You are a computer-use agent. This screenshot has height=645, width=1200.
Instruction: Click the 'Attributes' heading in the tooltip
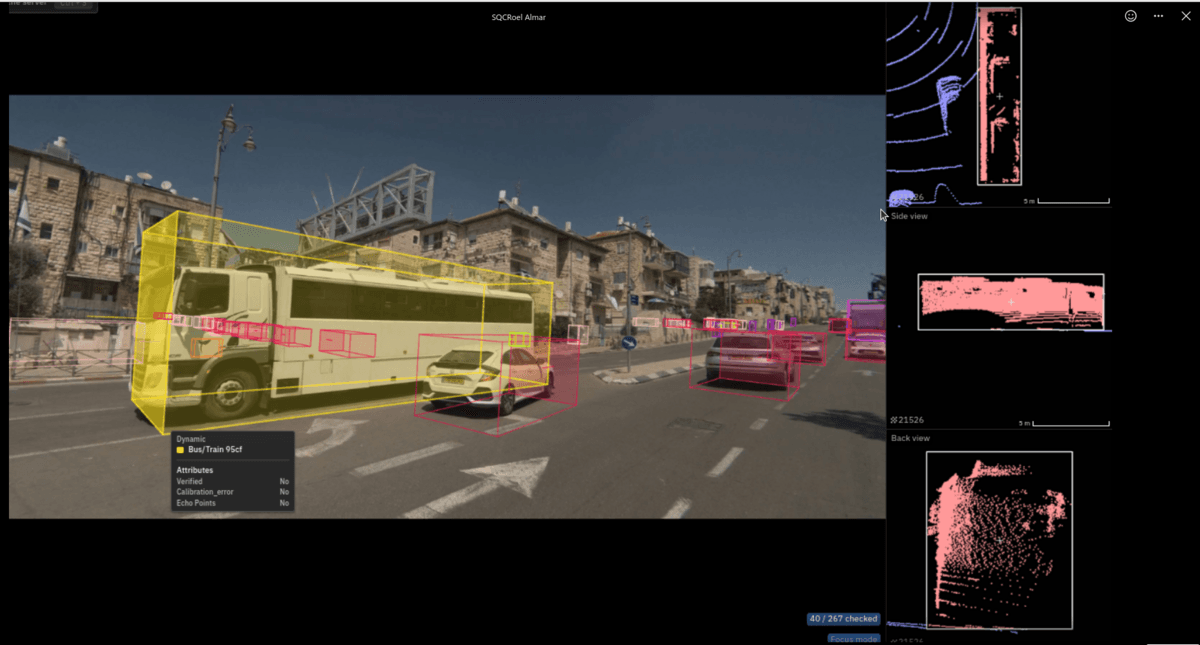pyautogui.click(x=195, y=470)
